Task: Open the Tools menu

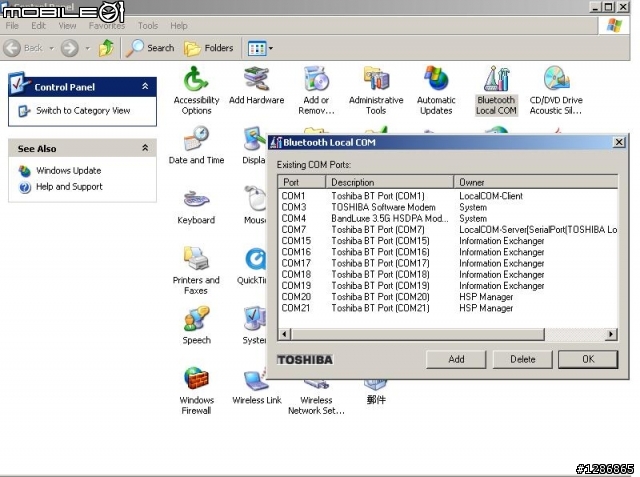Action: tap(148, 26)
